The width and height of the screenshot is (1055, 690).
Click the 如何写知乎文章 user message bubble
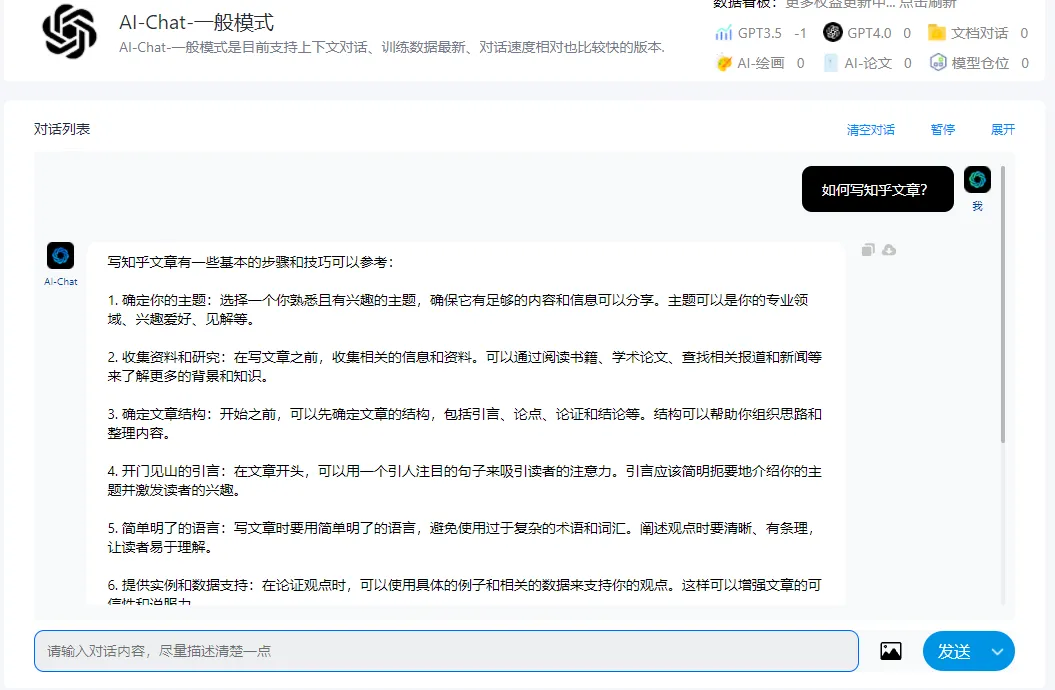point(877,189)
